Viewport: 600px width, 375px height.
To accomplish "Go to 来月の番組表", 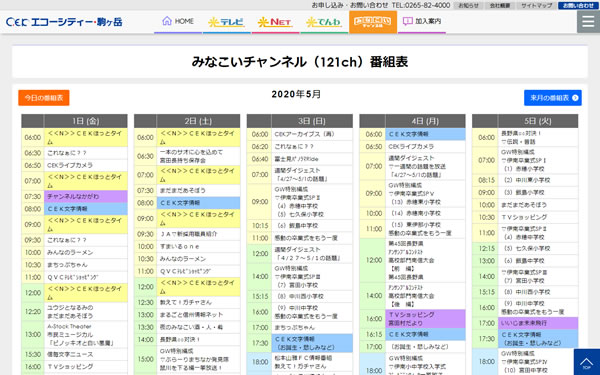I will 553,98.
